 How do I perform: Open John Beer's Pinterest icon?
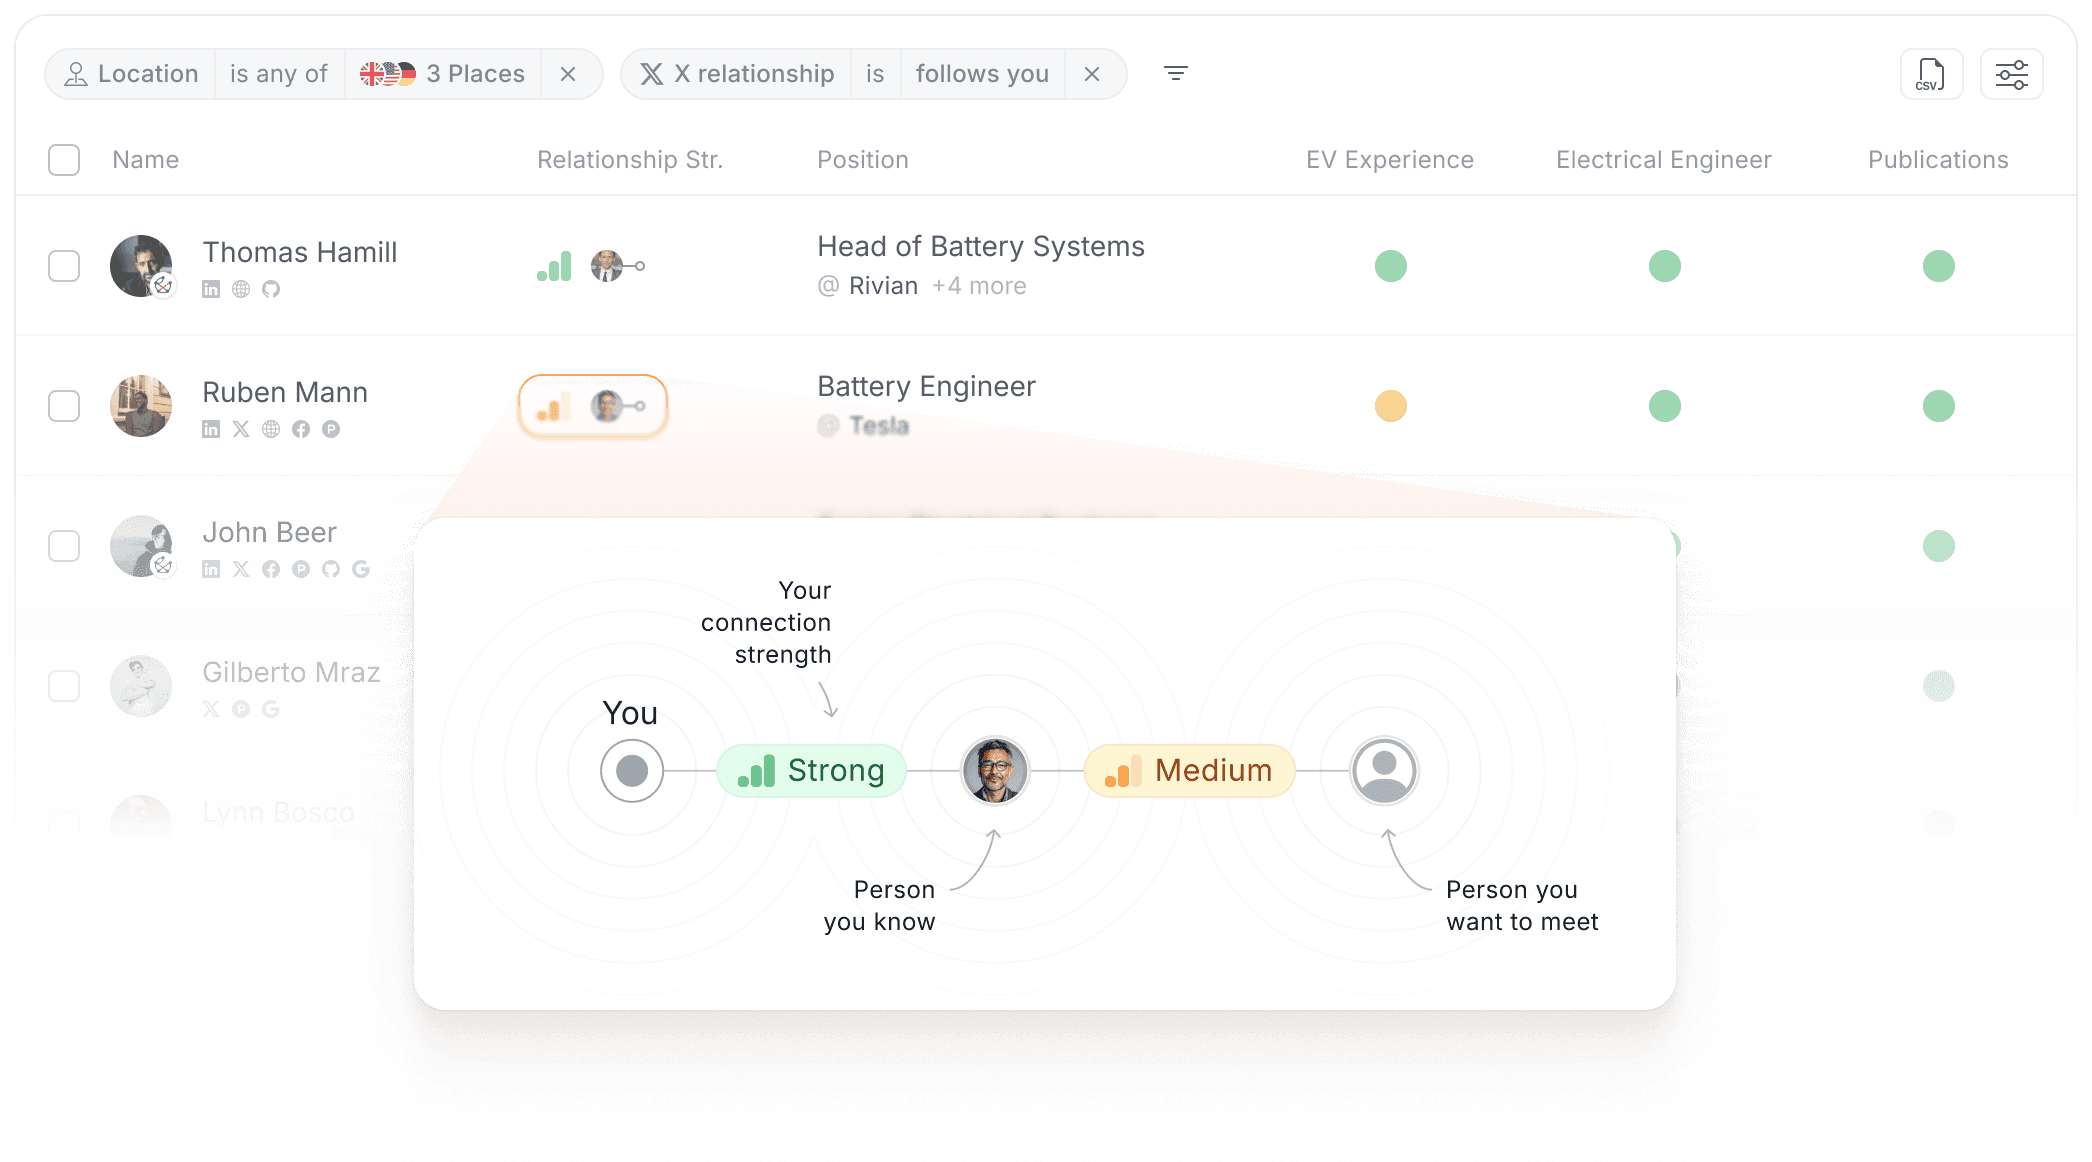point(301,569)
